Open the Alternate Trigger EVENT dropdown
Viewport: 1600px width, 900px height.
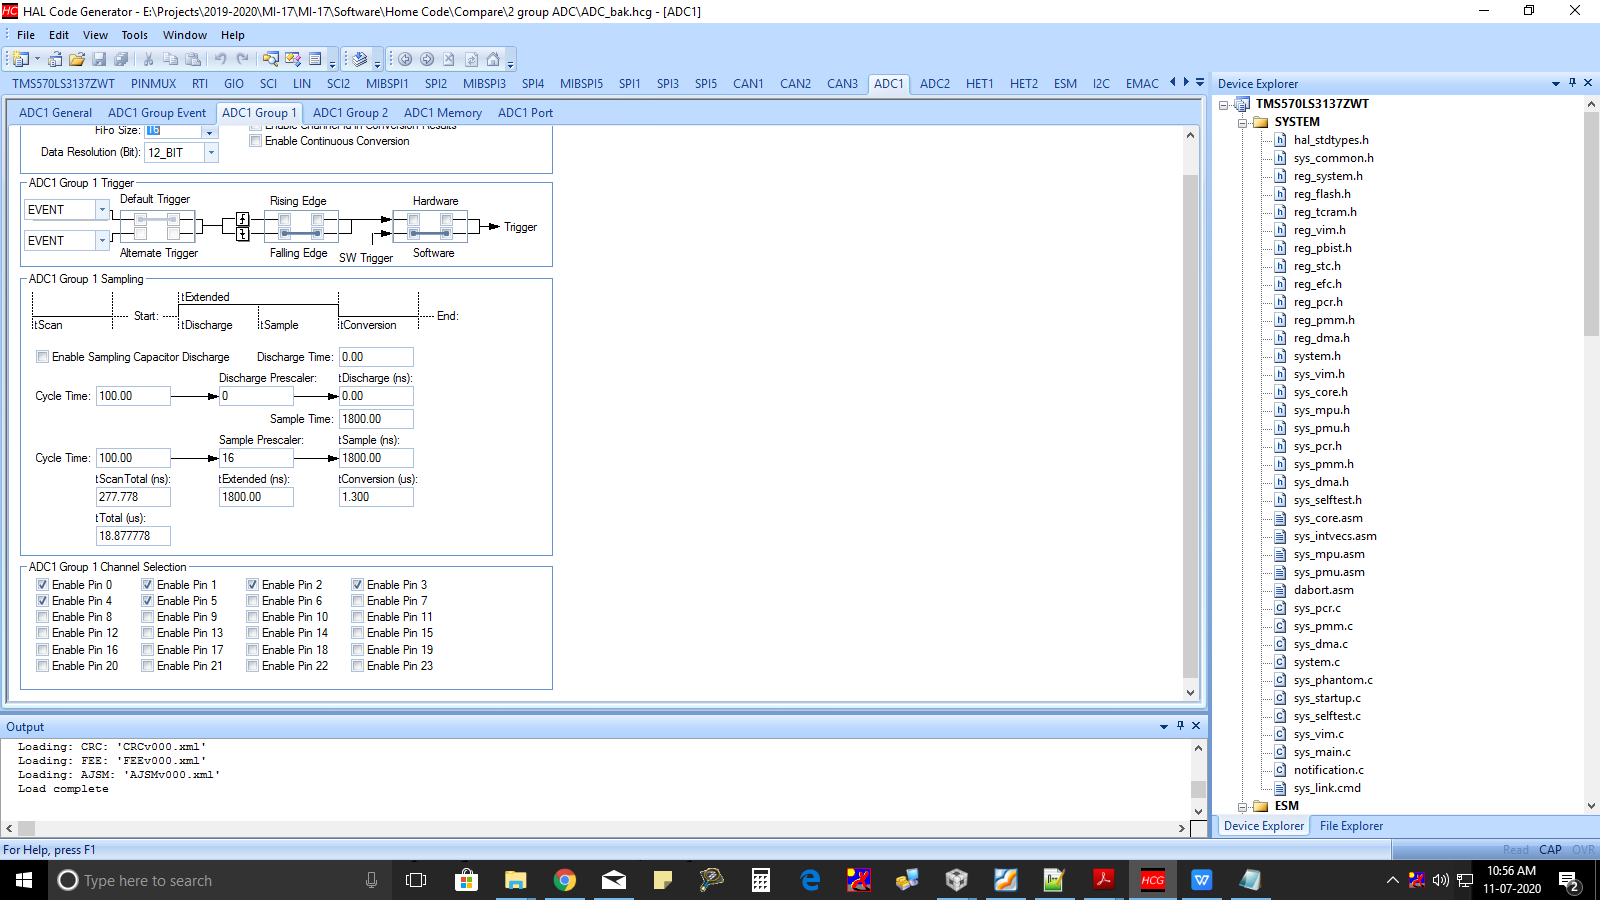(102, 241)
